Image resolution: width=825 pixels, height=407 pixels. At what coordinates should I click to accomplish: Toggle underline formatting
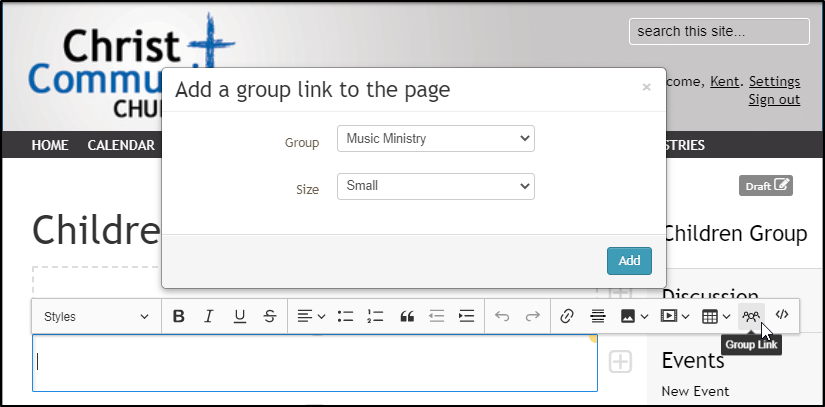pyautogui.click(x=240, y=316)
